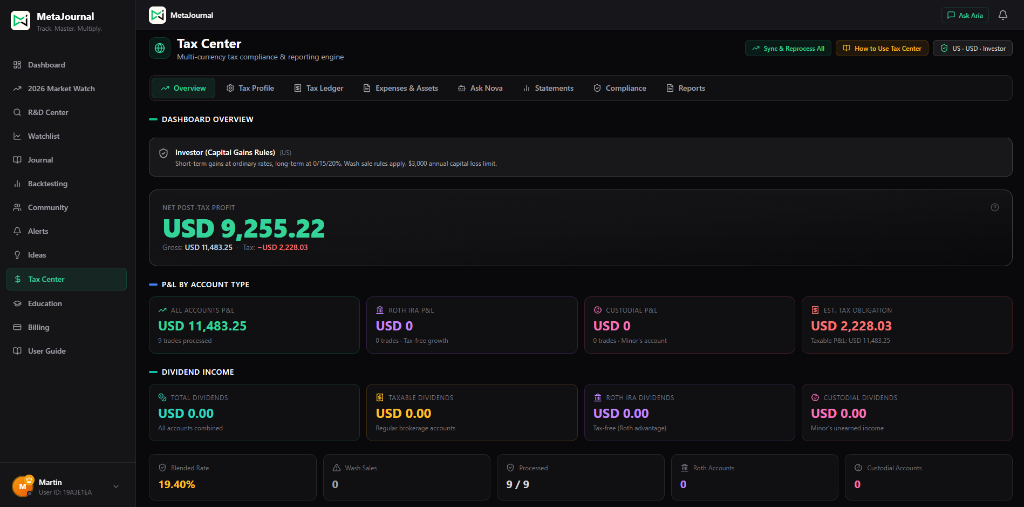Click the Total Dividends card icon
Viewport: 1024px width, 507px height.
coord(162,397)
